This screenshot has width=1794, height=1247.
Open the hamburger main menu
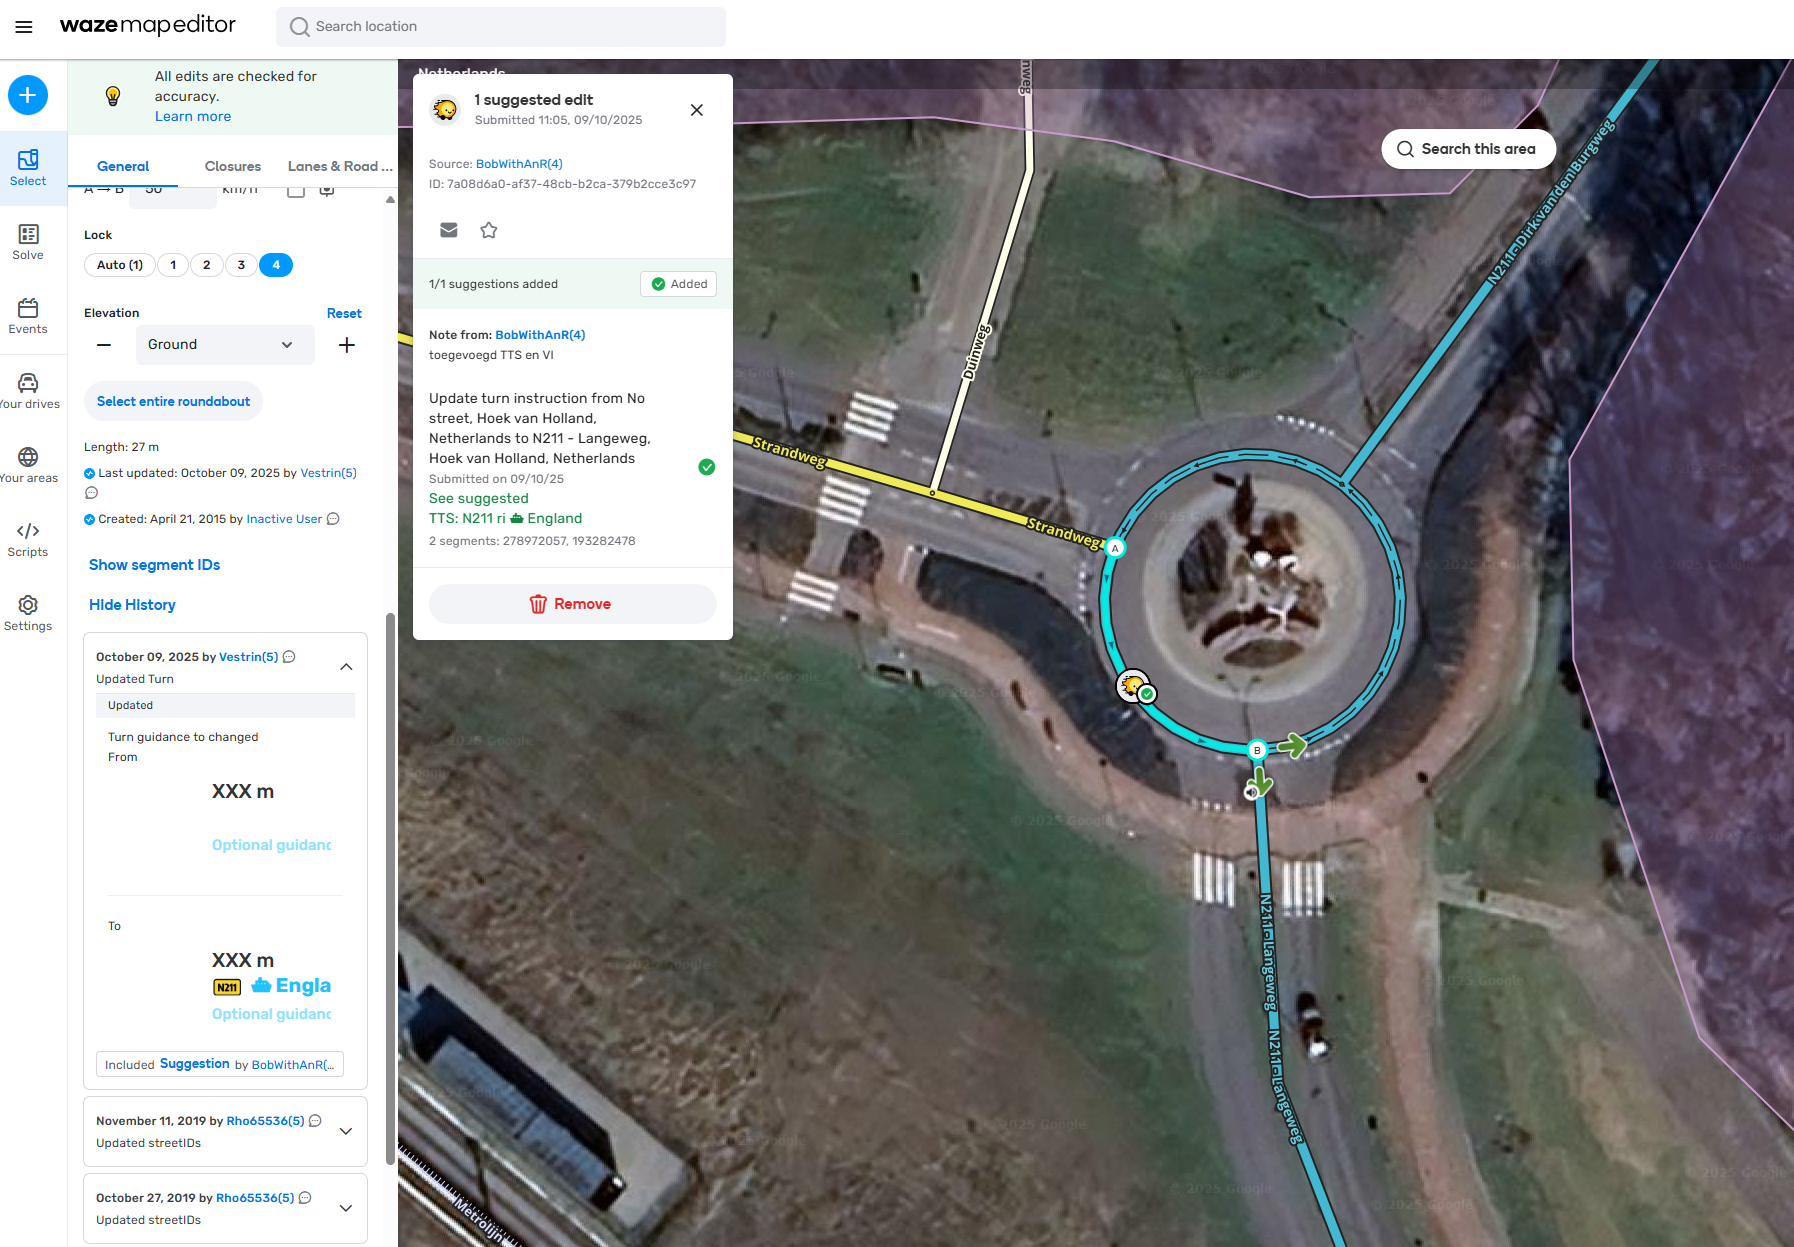[x=24, y=27]
